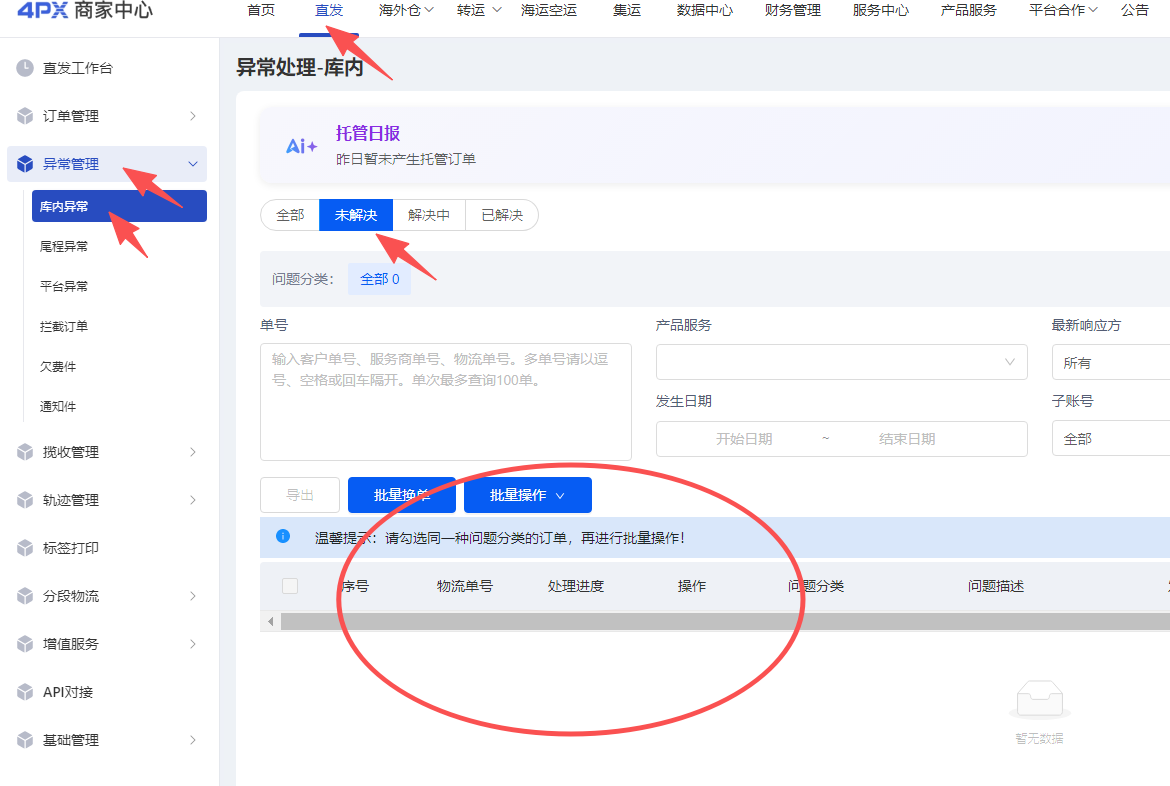Click the clock icon beside 直发工作台

tap(25, 68)
